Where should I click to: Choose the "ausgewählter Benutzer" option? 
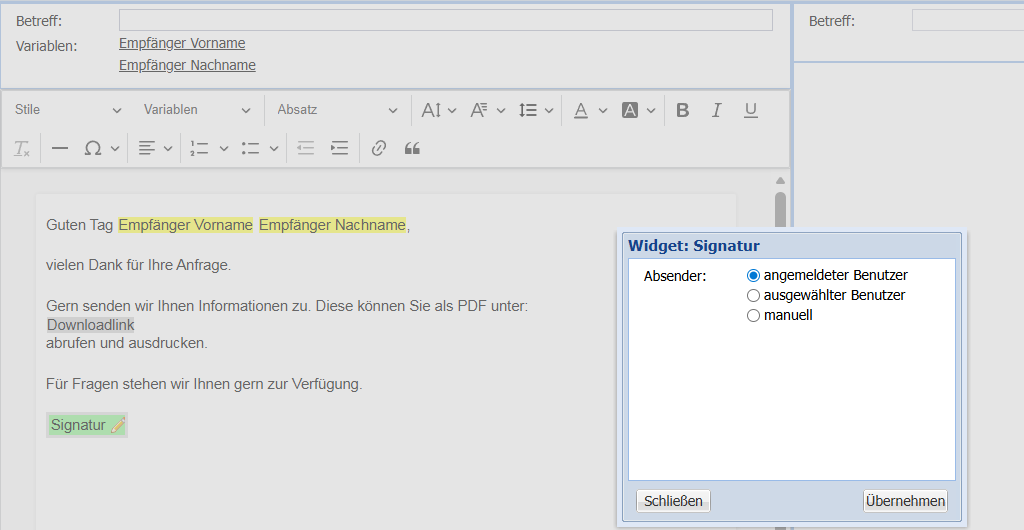point(754,295)
